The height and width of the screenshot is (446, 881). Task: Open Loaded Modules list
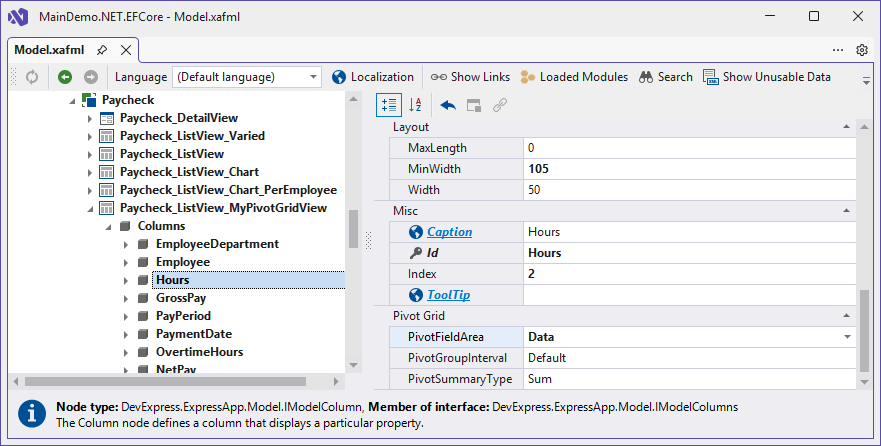point(574,77)
